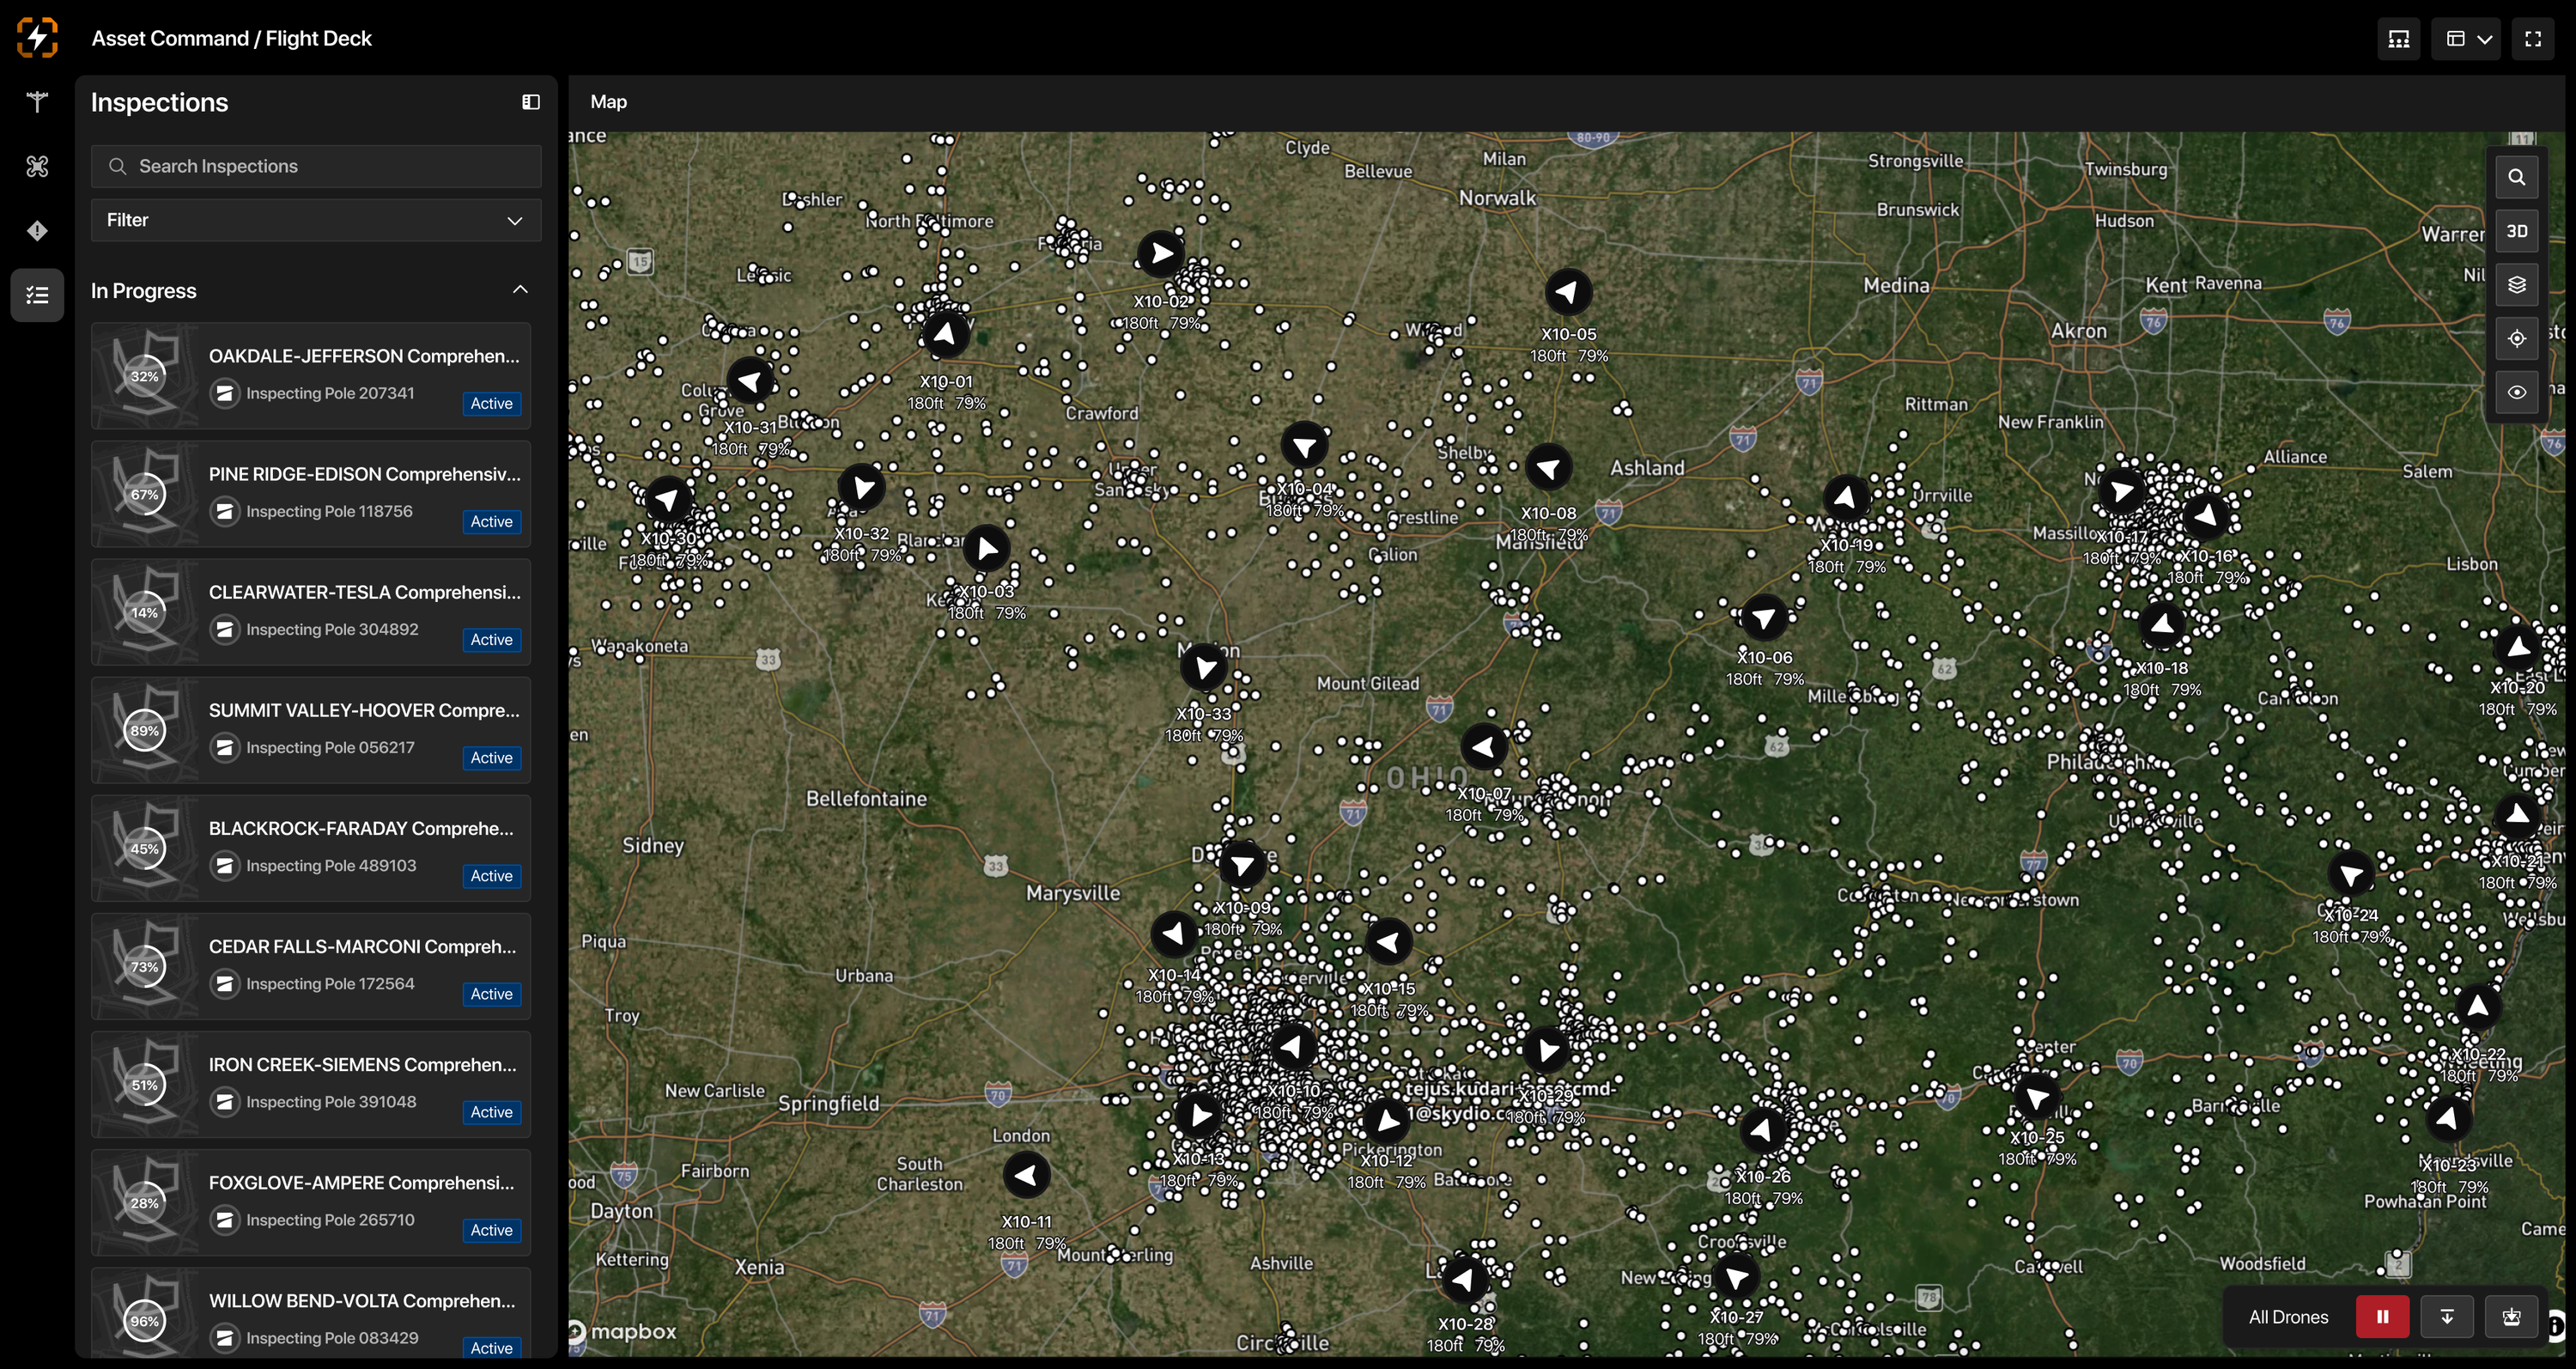Open the layout selector dropdown

point(2466,39)
